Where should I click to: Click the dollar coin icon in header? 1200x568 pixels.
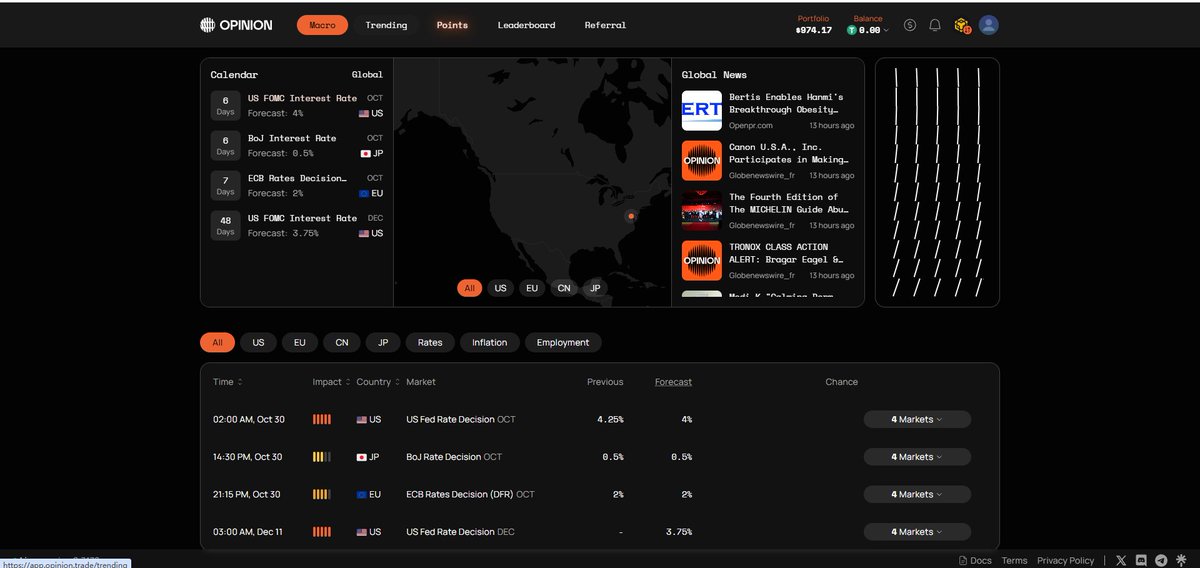[x=909, y=25]
